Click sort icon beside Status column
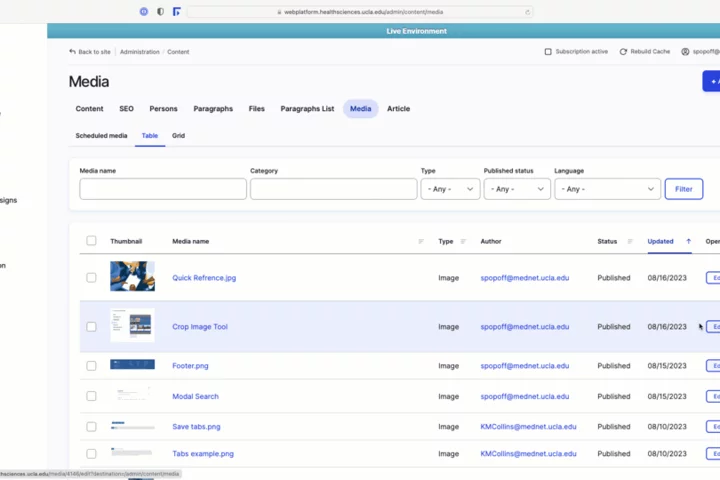Image resolution: width=720 pixels, height=480 pixels. coord(630,241)
